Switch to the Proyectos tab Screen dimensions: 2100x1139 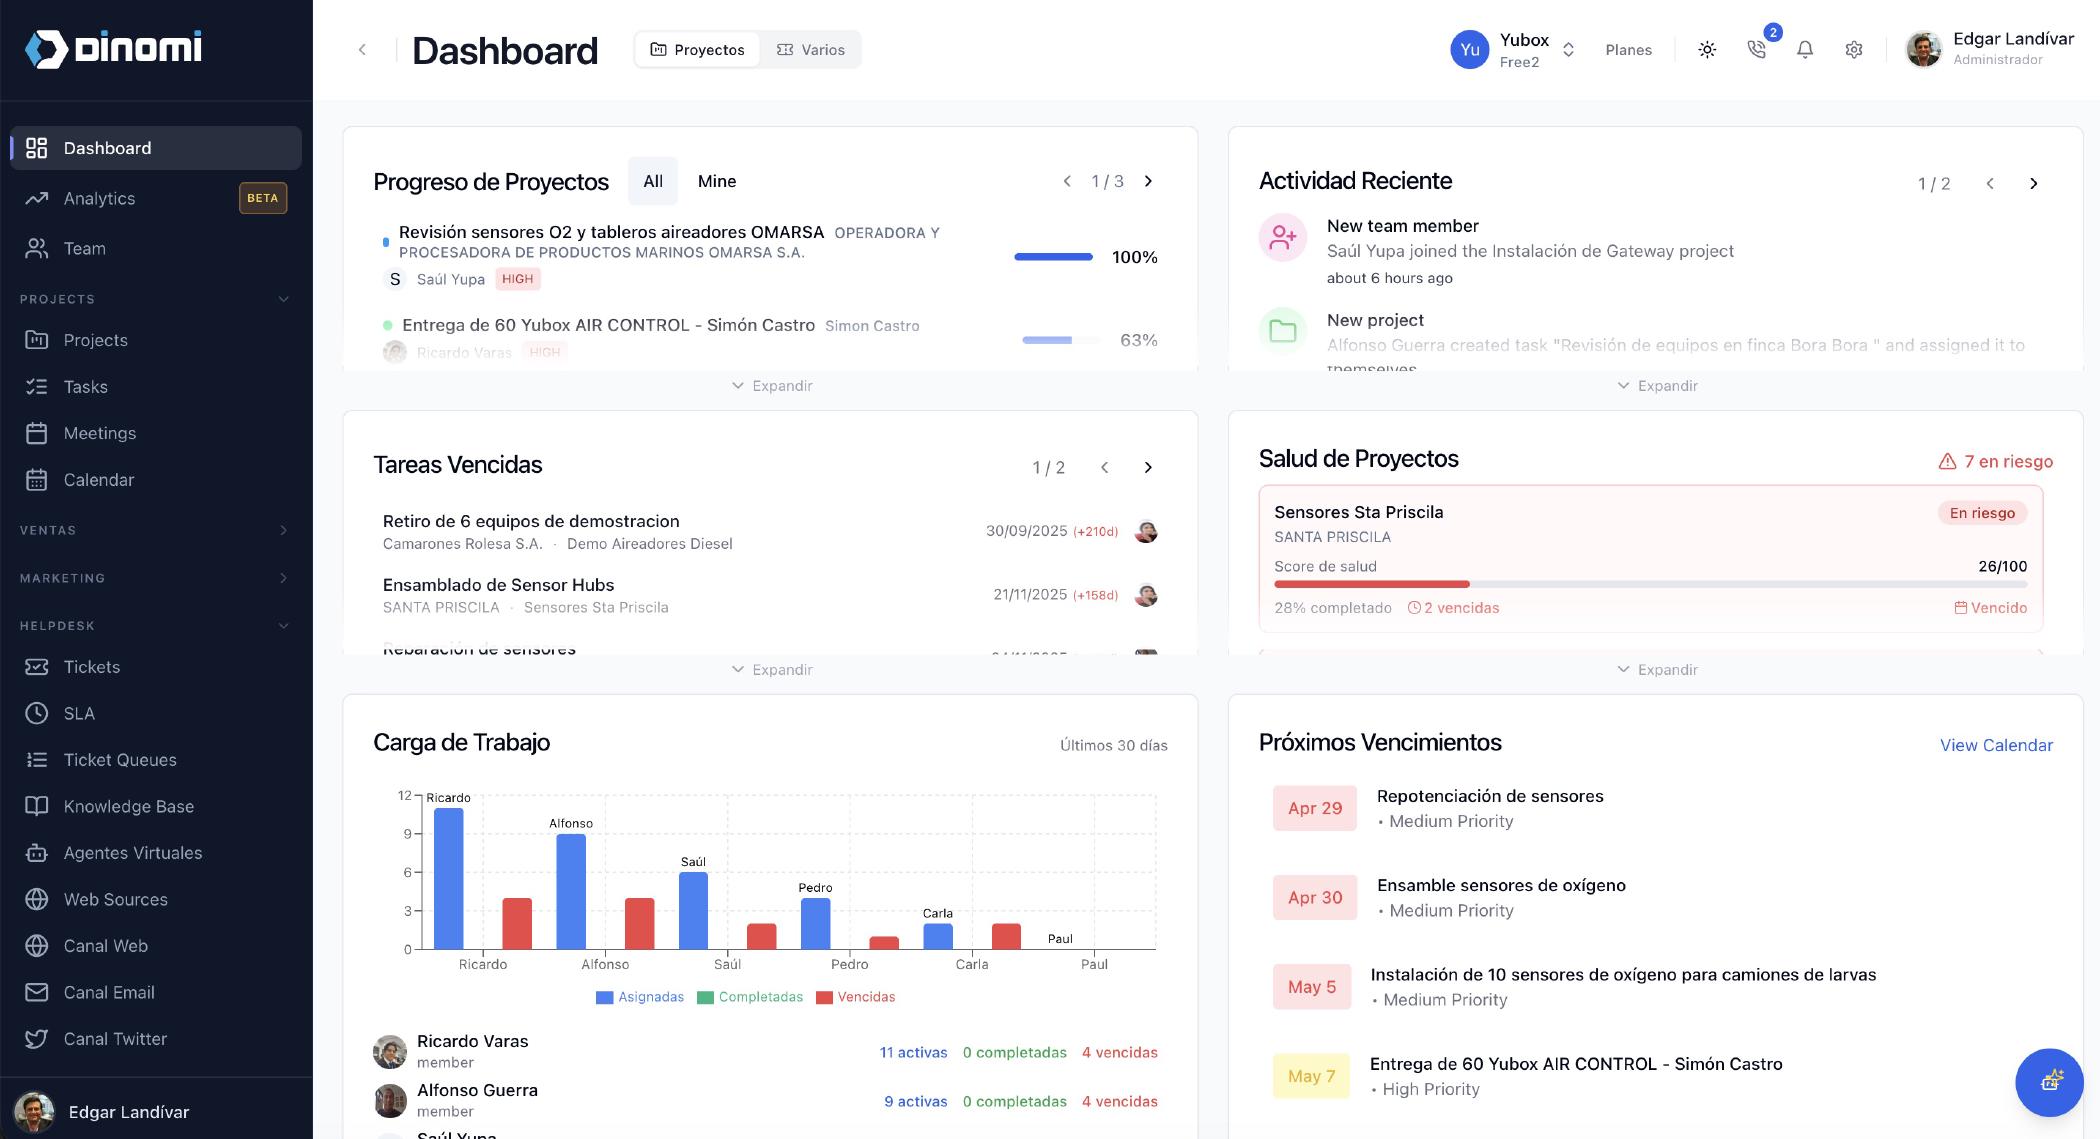[698, 50]
